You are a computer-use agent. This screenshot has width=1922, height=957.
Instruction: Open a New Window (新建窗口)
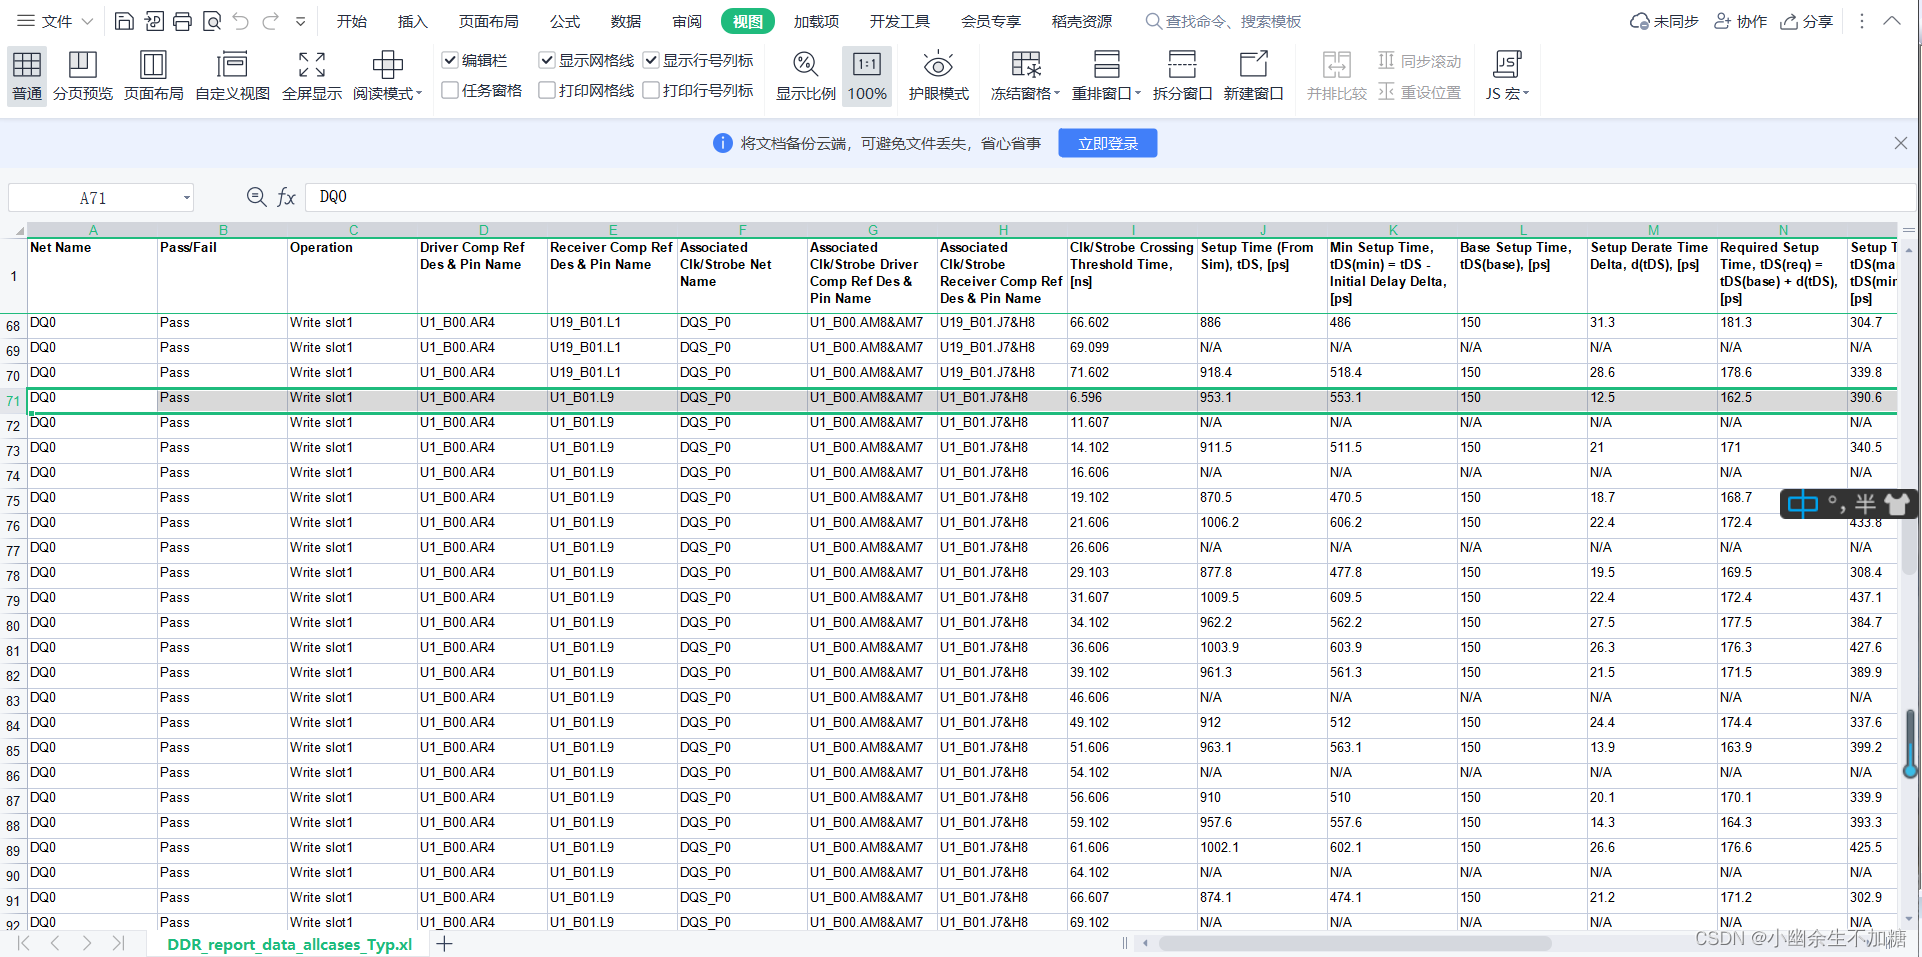(x=1253, y=76)
